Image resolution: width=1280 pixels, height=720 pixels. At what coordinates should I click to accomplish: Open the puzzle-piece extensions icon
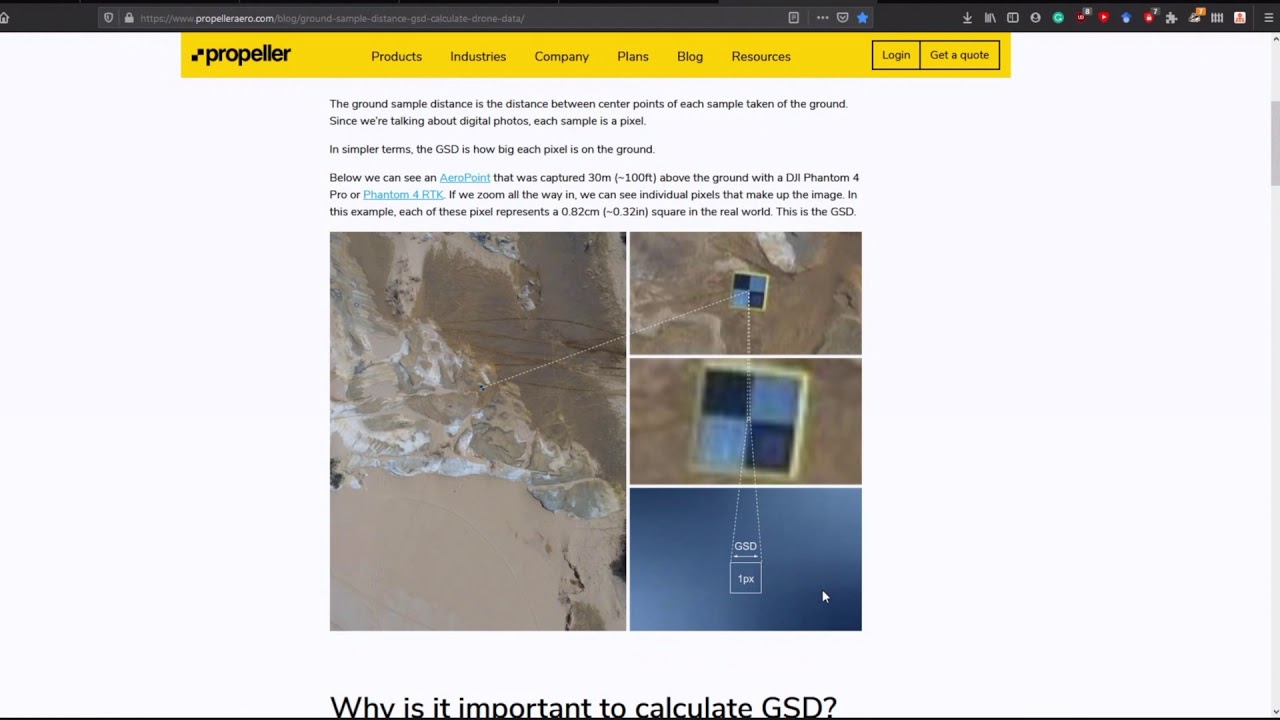1171,18
